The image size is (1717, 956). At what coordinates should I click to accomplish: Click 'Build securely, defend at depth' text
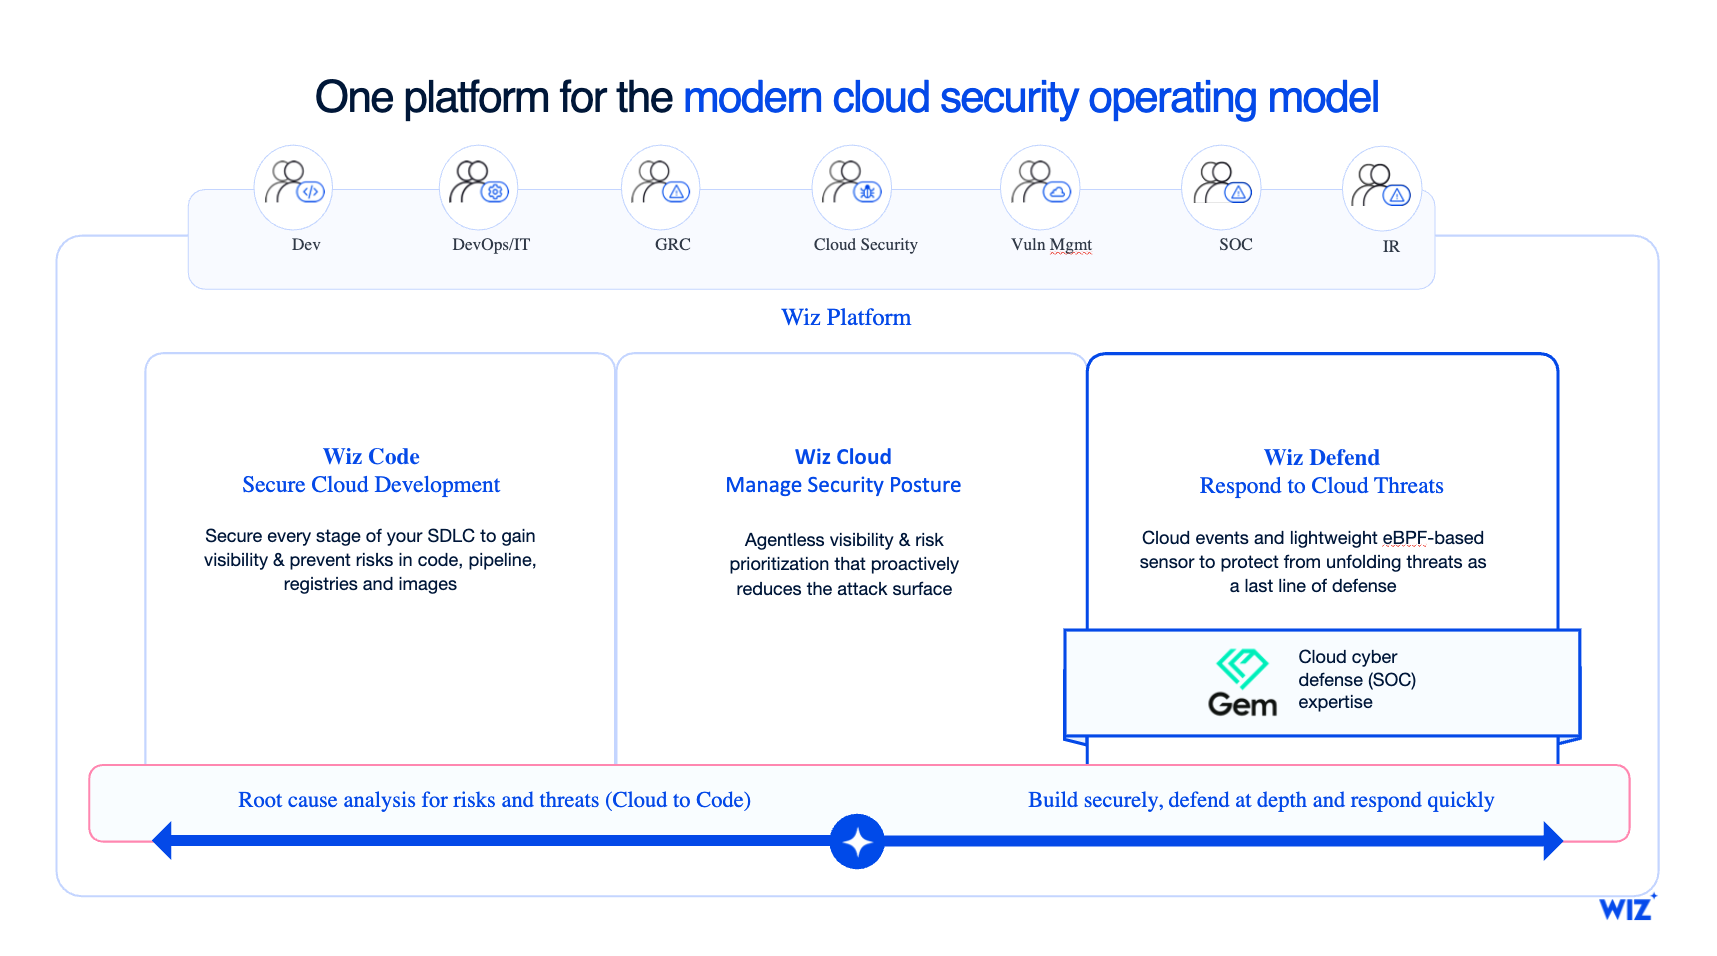tap(1262, 800)
